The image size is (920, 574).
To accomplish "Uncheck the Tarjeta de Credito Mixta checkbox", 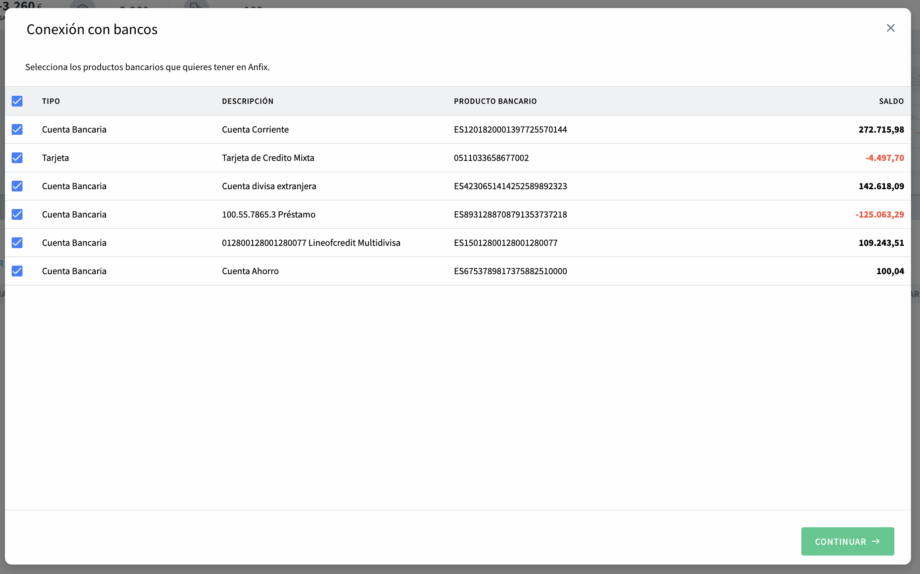I will click(x=17, y=158).
